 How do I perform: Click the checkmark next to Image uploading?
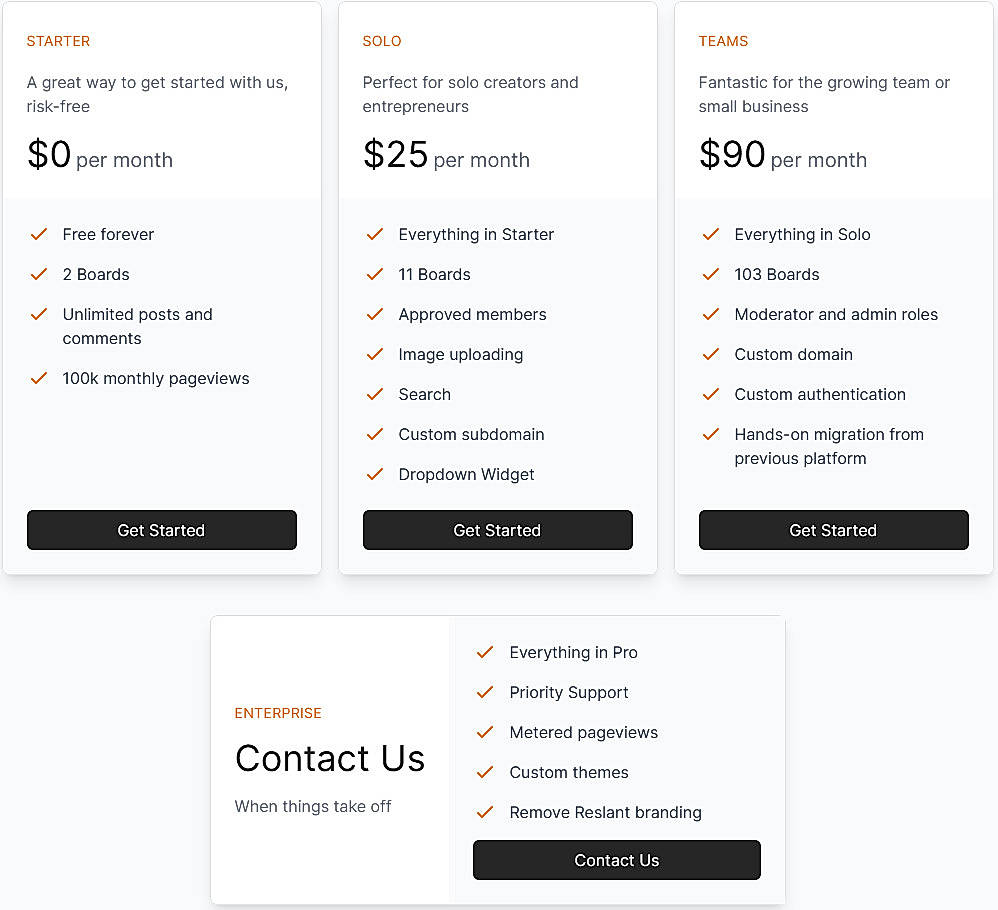point(375,354)
